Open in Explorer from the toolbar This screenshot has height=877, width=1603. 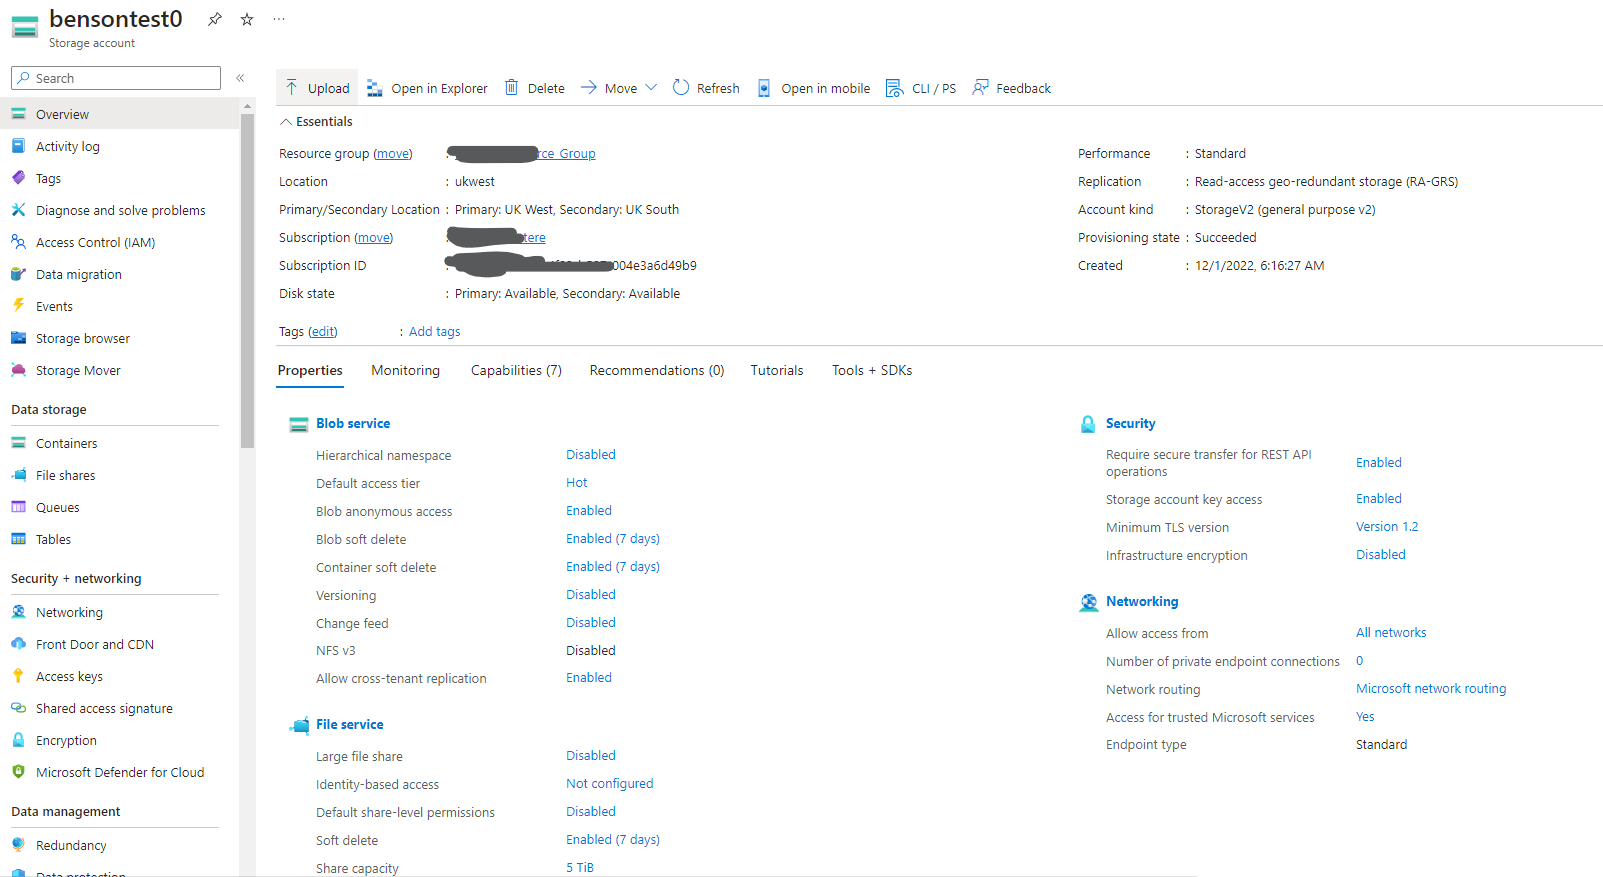tap(427, 88)
